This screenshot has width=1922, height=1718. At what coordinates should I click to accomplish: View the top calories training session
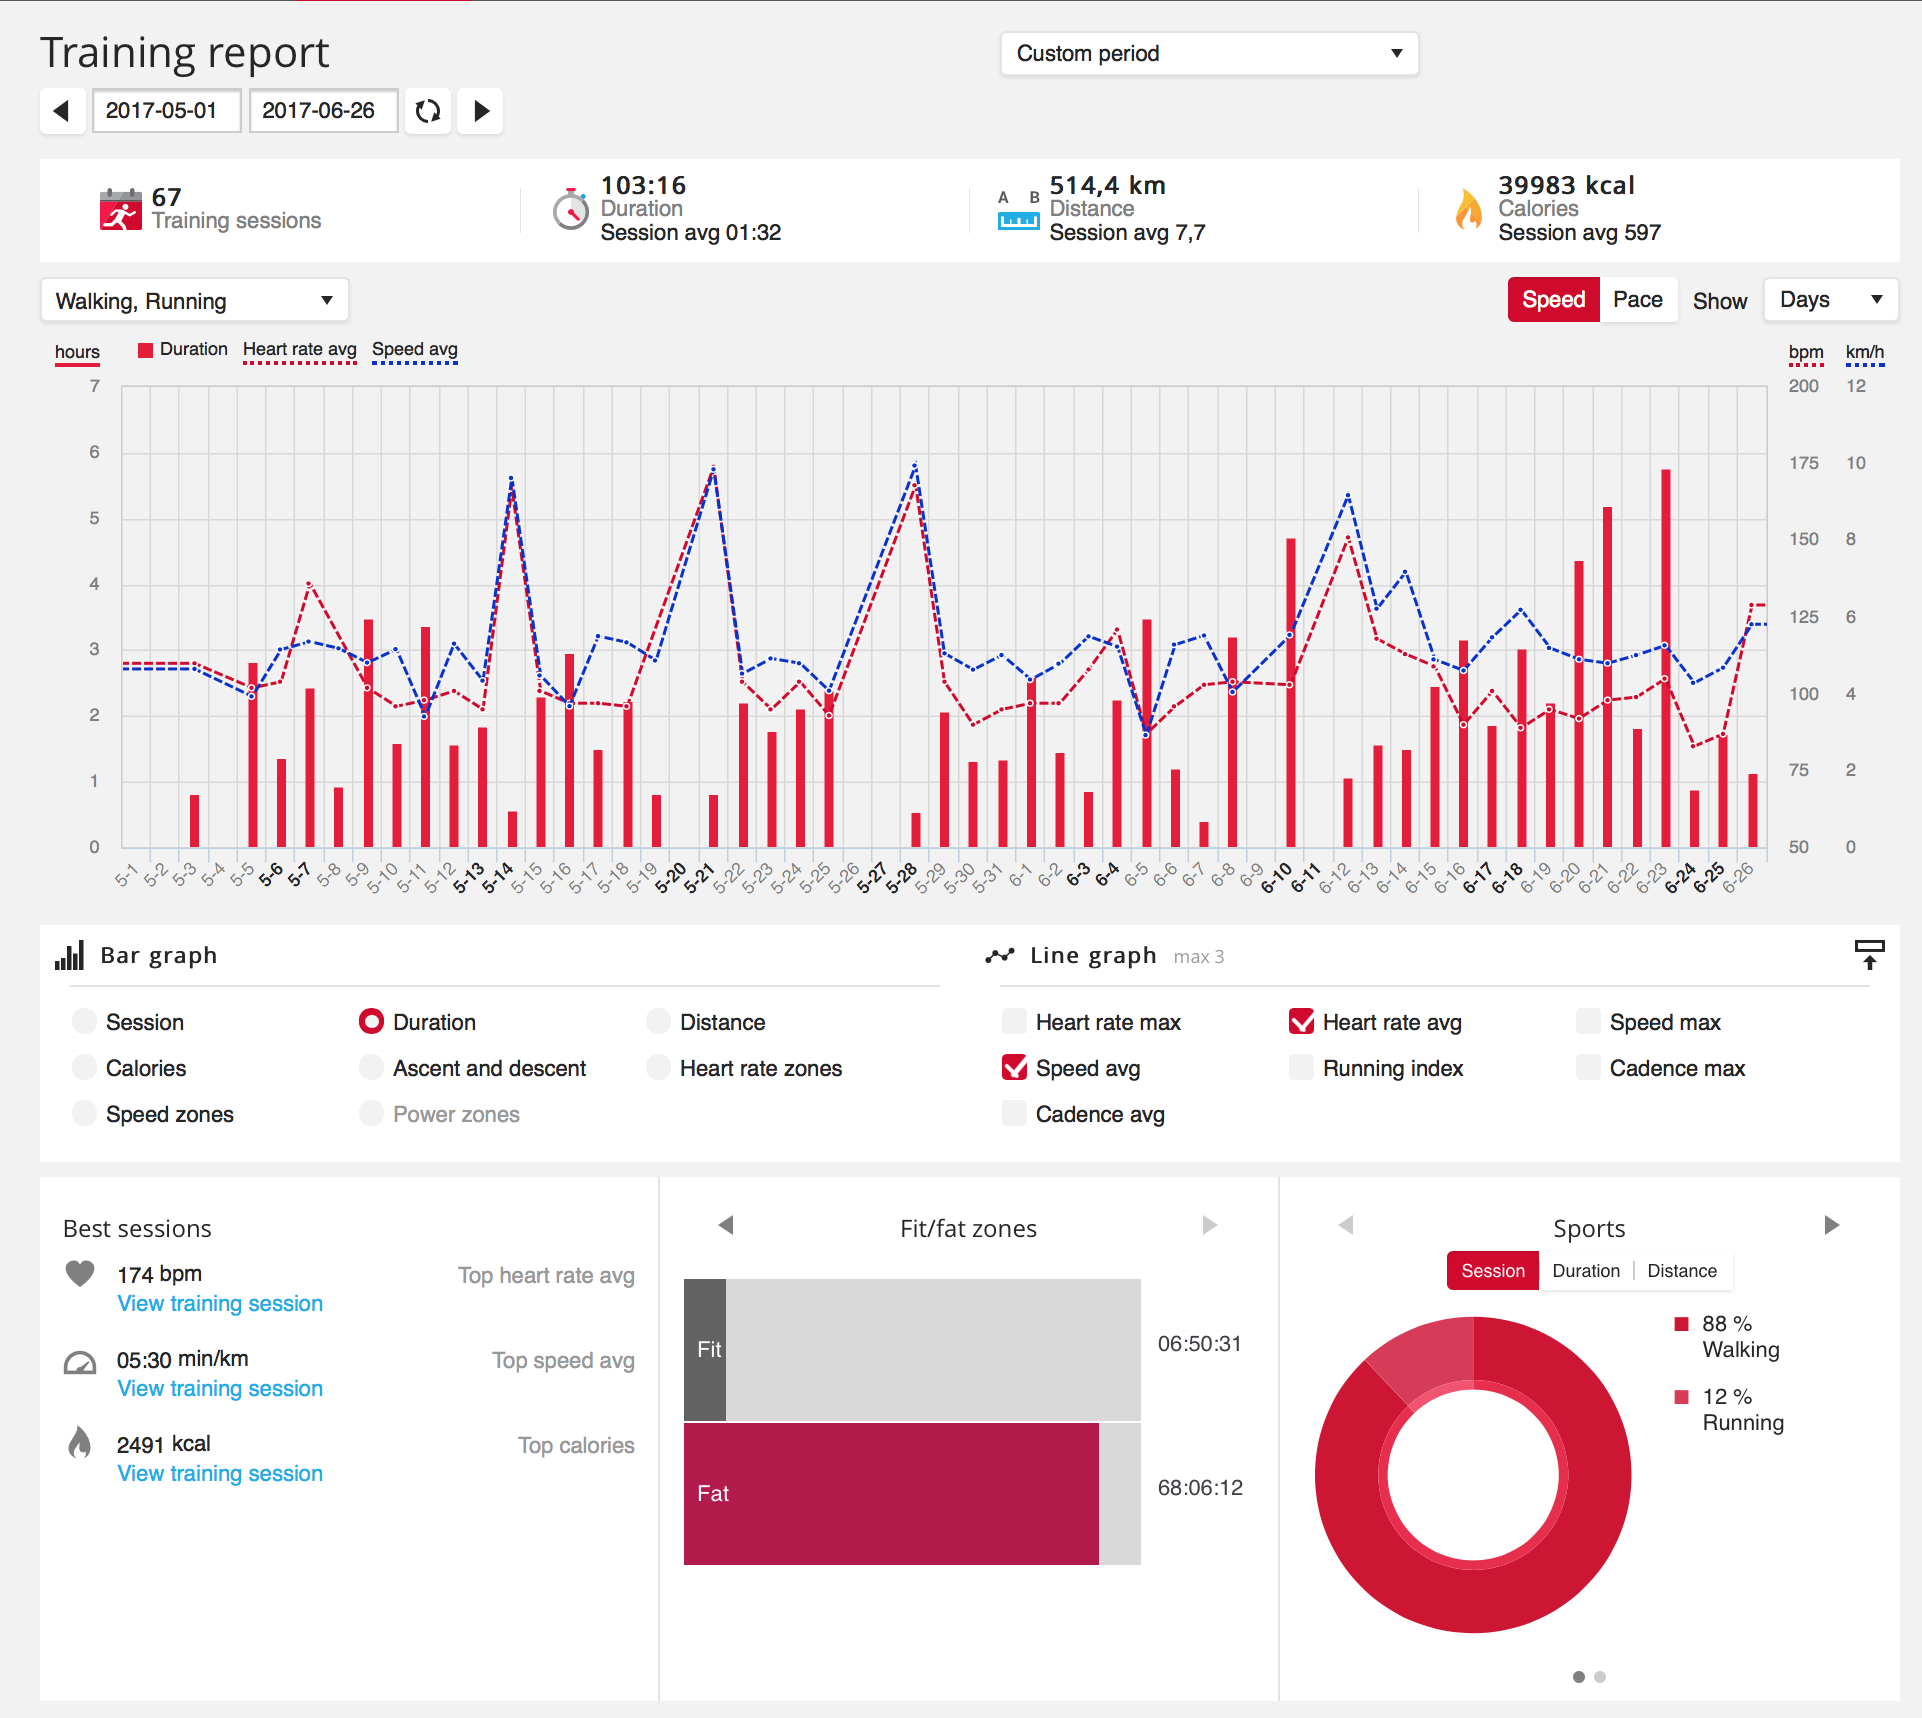pos(220,1474)
